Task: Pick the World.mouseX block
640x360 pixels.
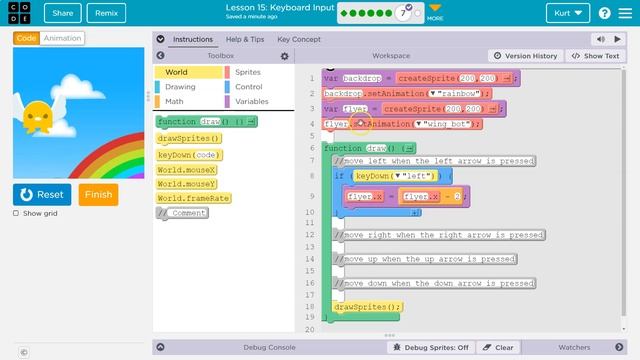Action: (187, 170)
